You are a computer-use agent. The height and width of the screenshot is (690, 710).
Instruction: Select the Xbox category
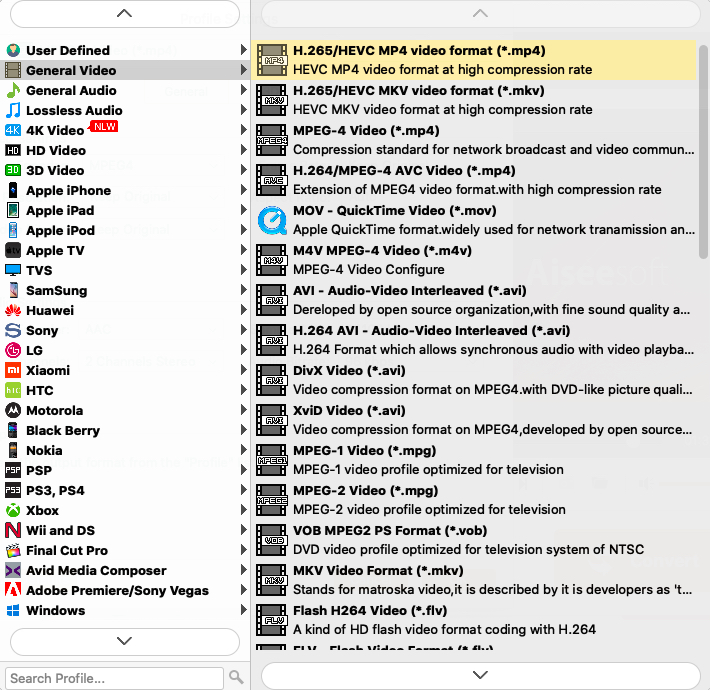[125, 510]
